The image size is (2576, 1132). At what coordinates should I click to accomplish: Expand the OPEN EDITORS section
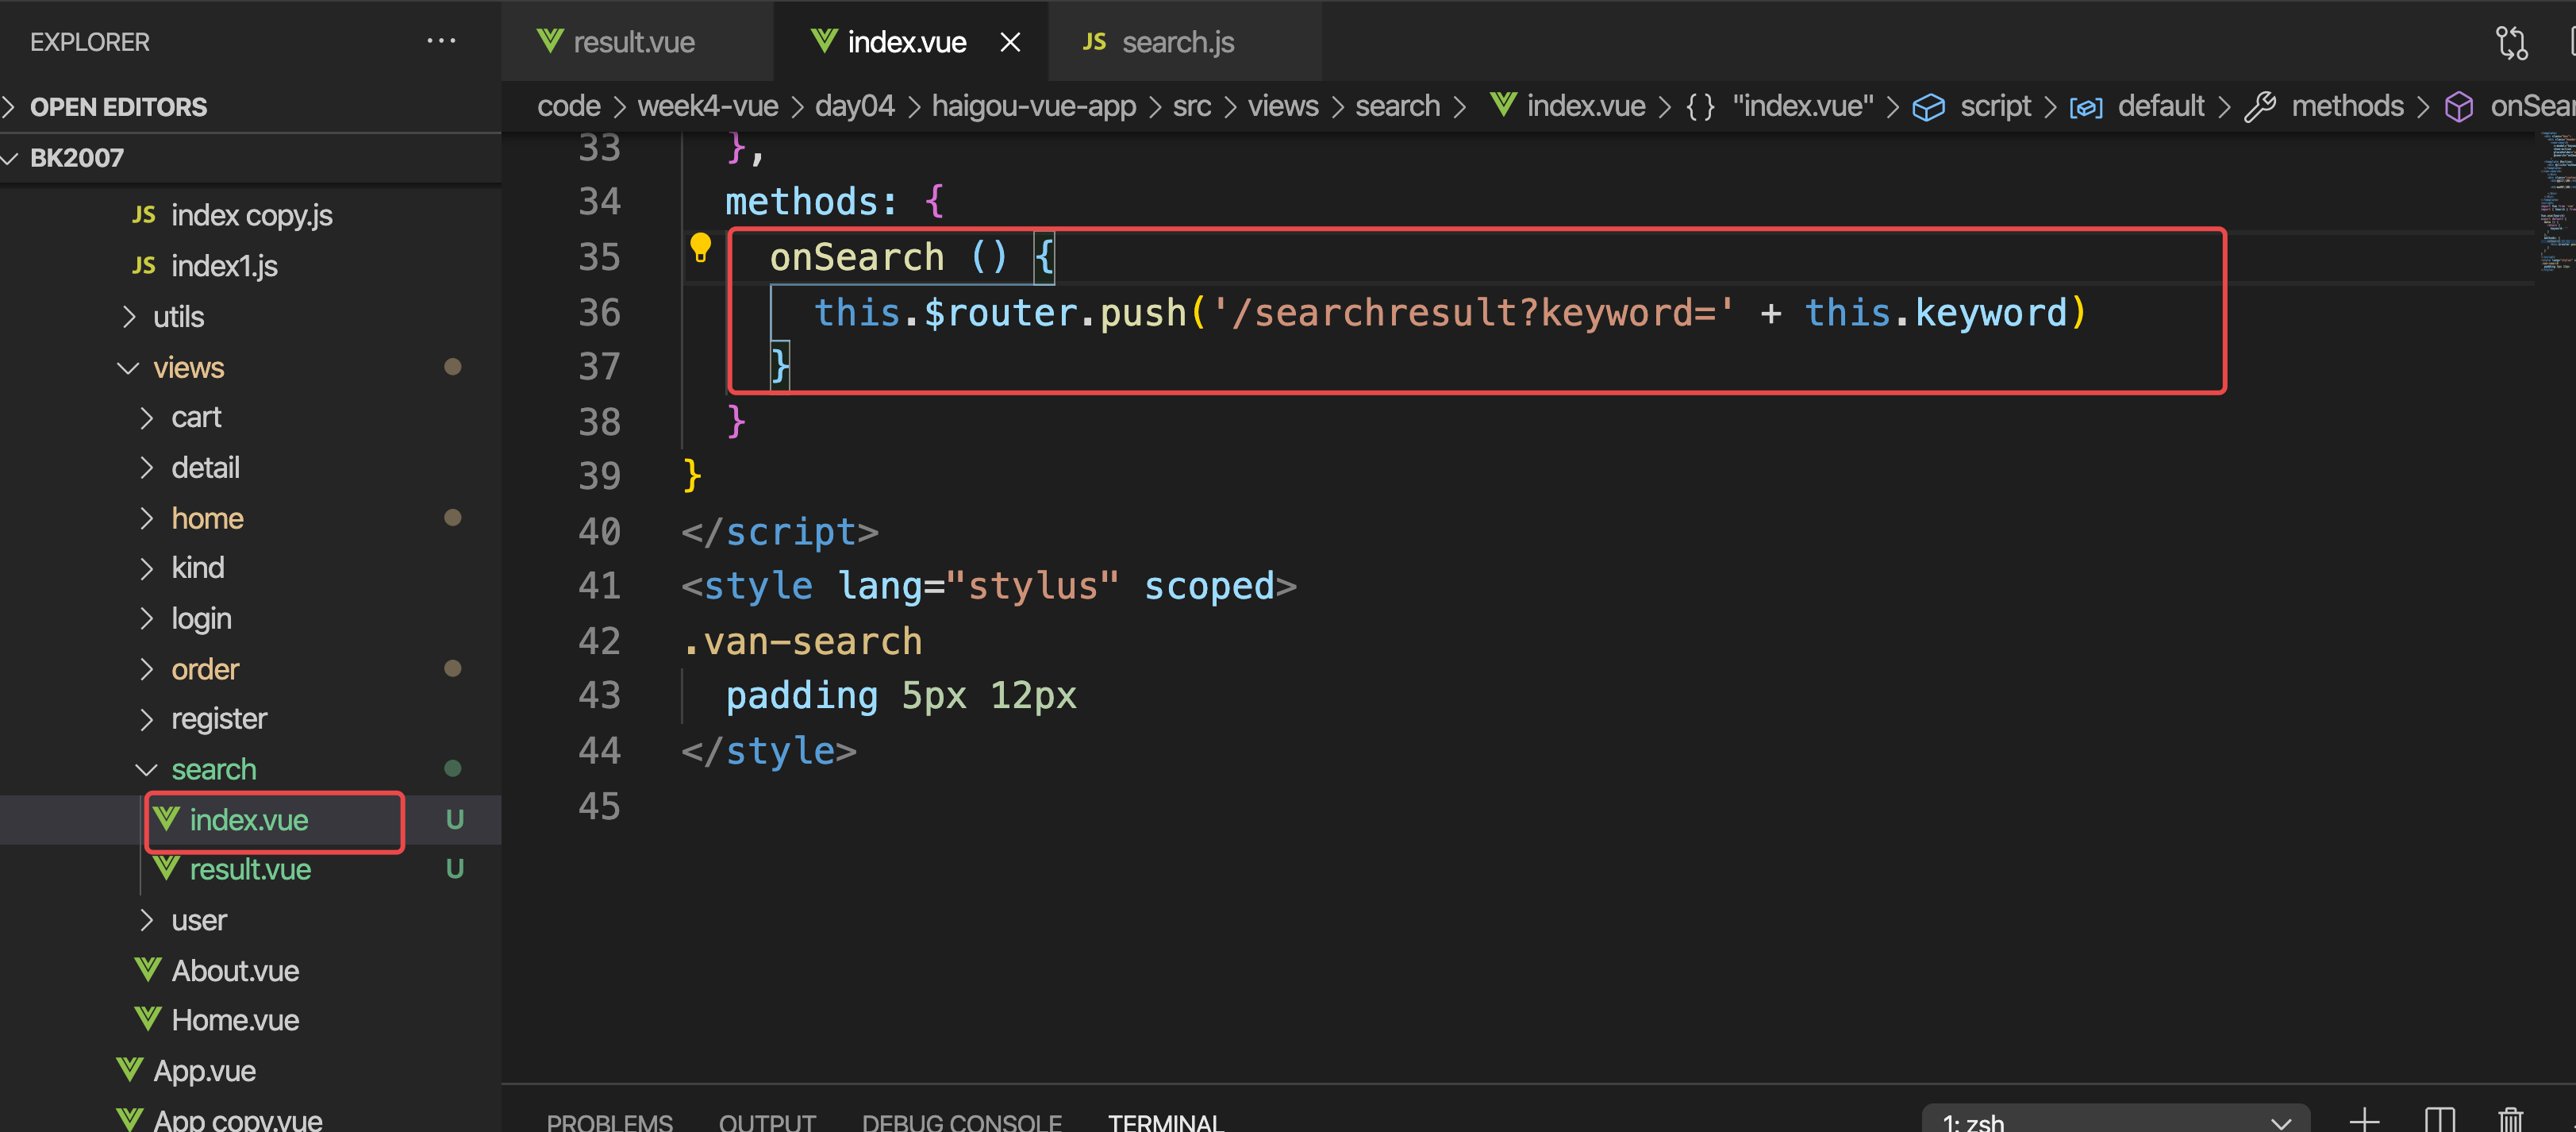(118, 107)
